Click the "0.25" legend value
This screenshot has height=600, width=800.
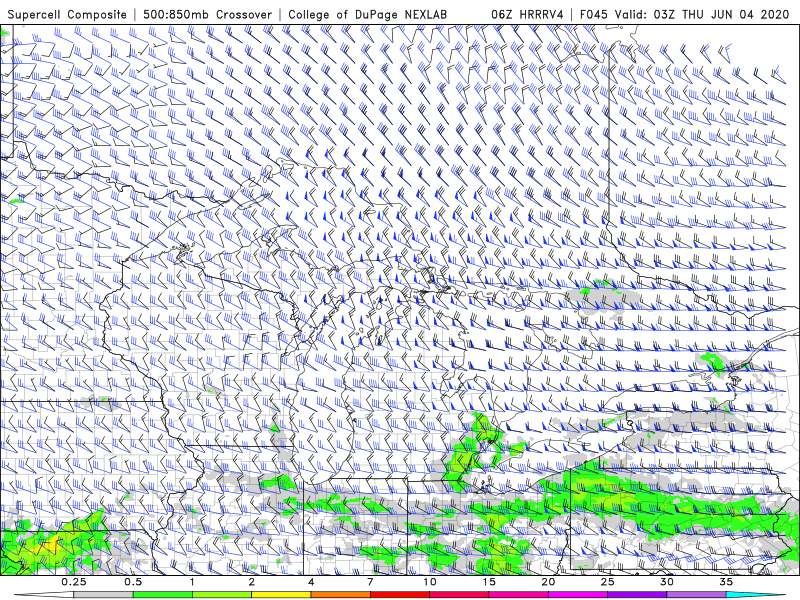click(74, 582)
